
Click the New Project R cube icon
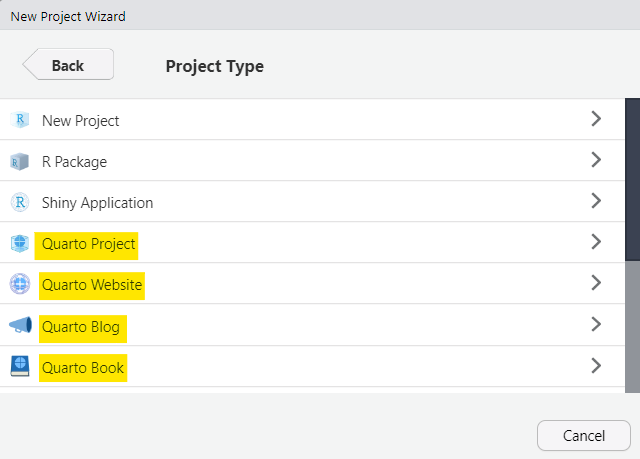tap(20, 120)
